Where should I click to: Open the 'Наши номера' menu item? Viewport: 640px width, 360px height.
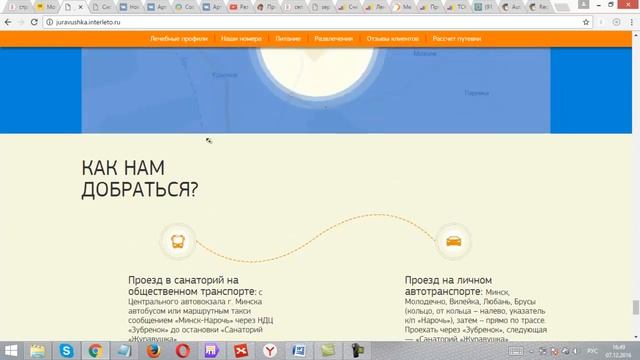241,39
